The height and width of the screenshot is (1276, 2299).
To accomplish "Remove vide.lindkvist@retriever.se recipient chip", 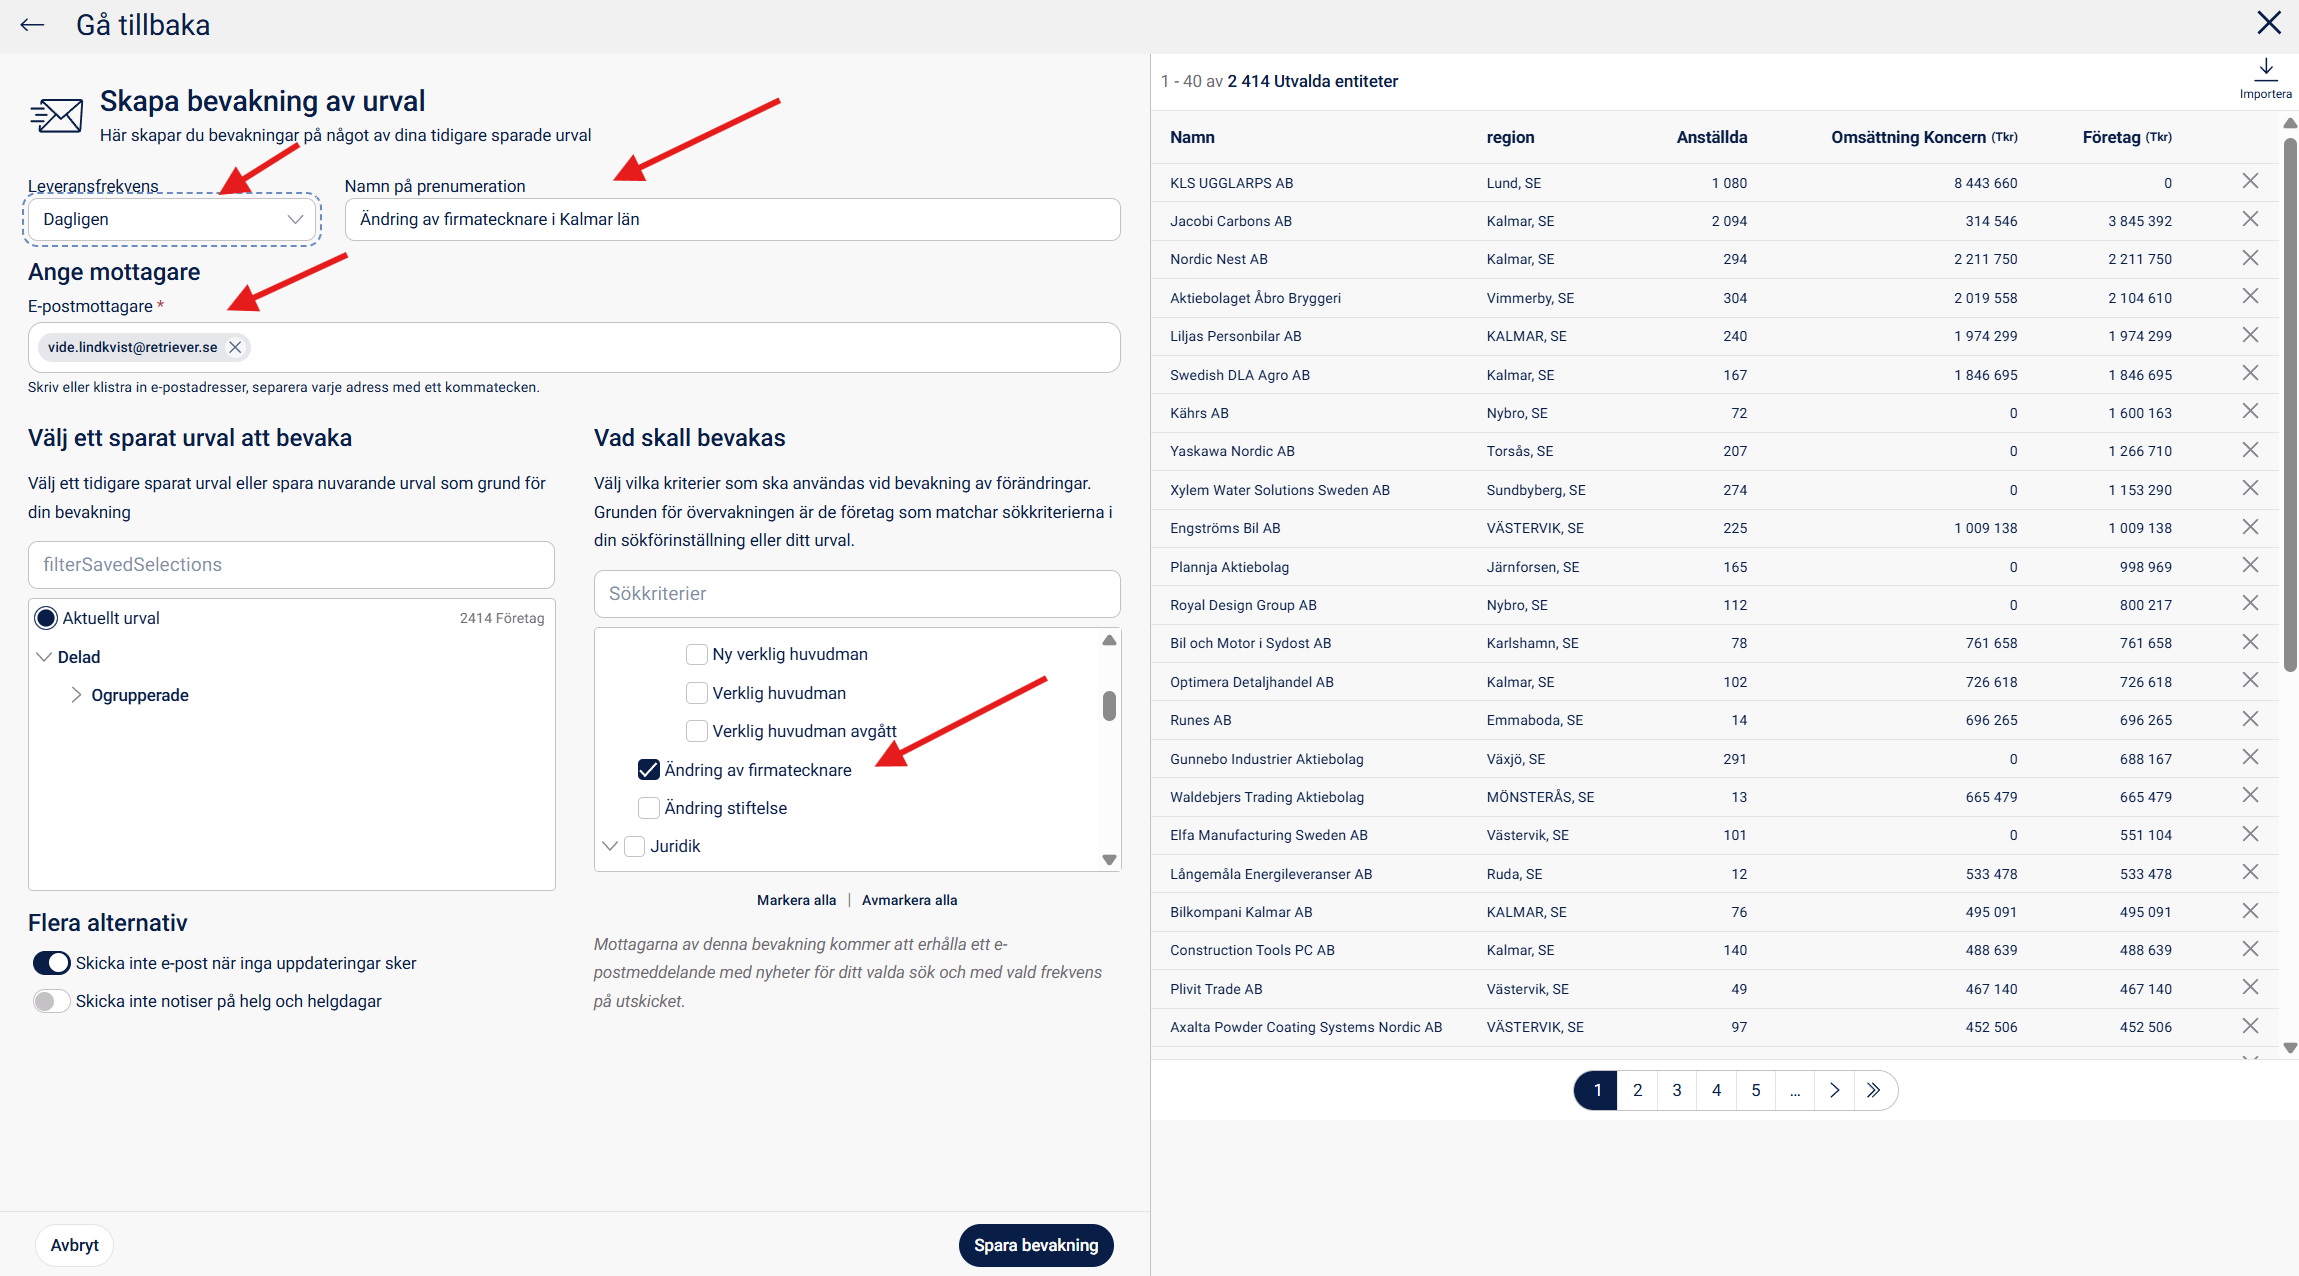I will [x=235, y=347].
